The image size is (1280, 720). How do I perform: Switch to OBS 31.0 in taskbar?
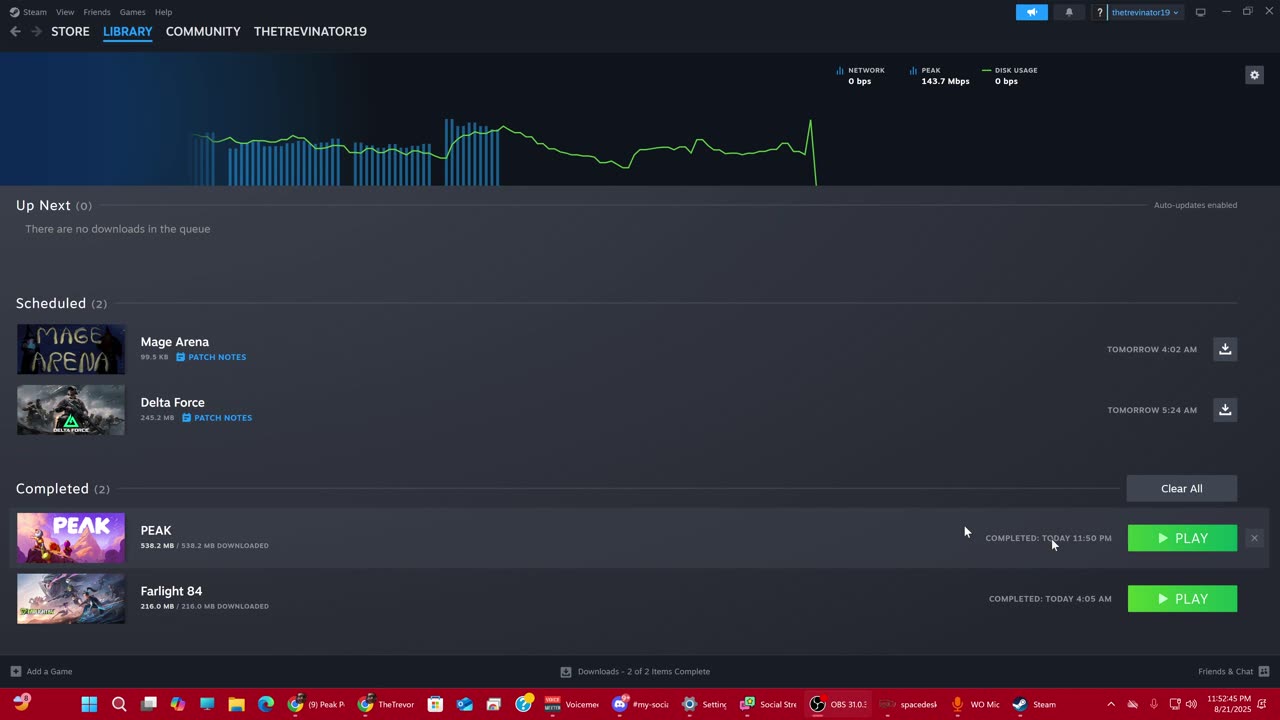point(838,704)
